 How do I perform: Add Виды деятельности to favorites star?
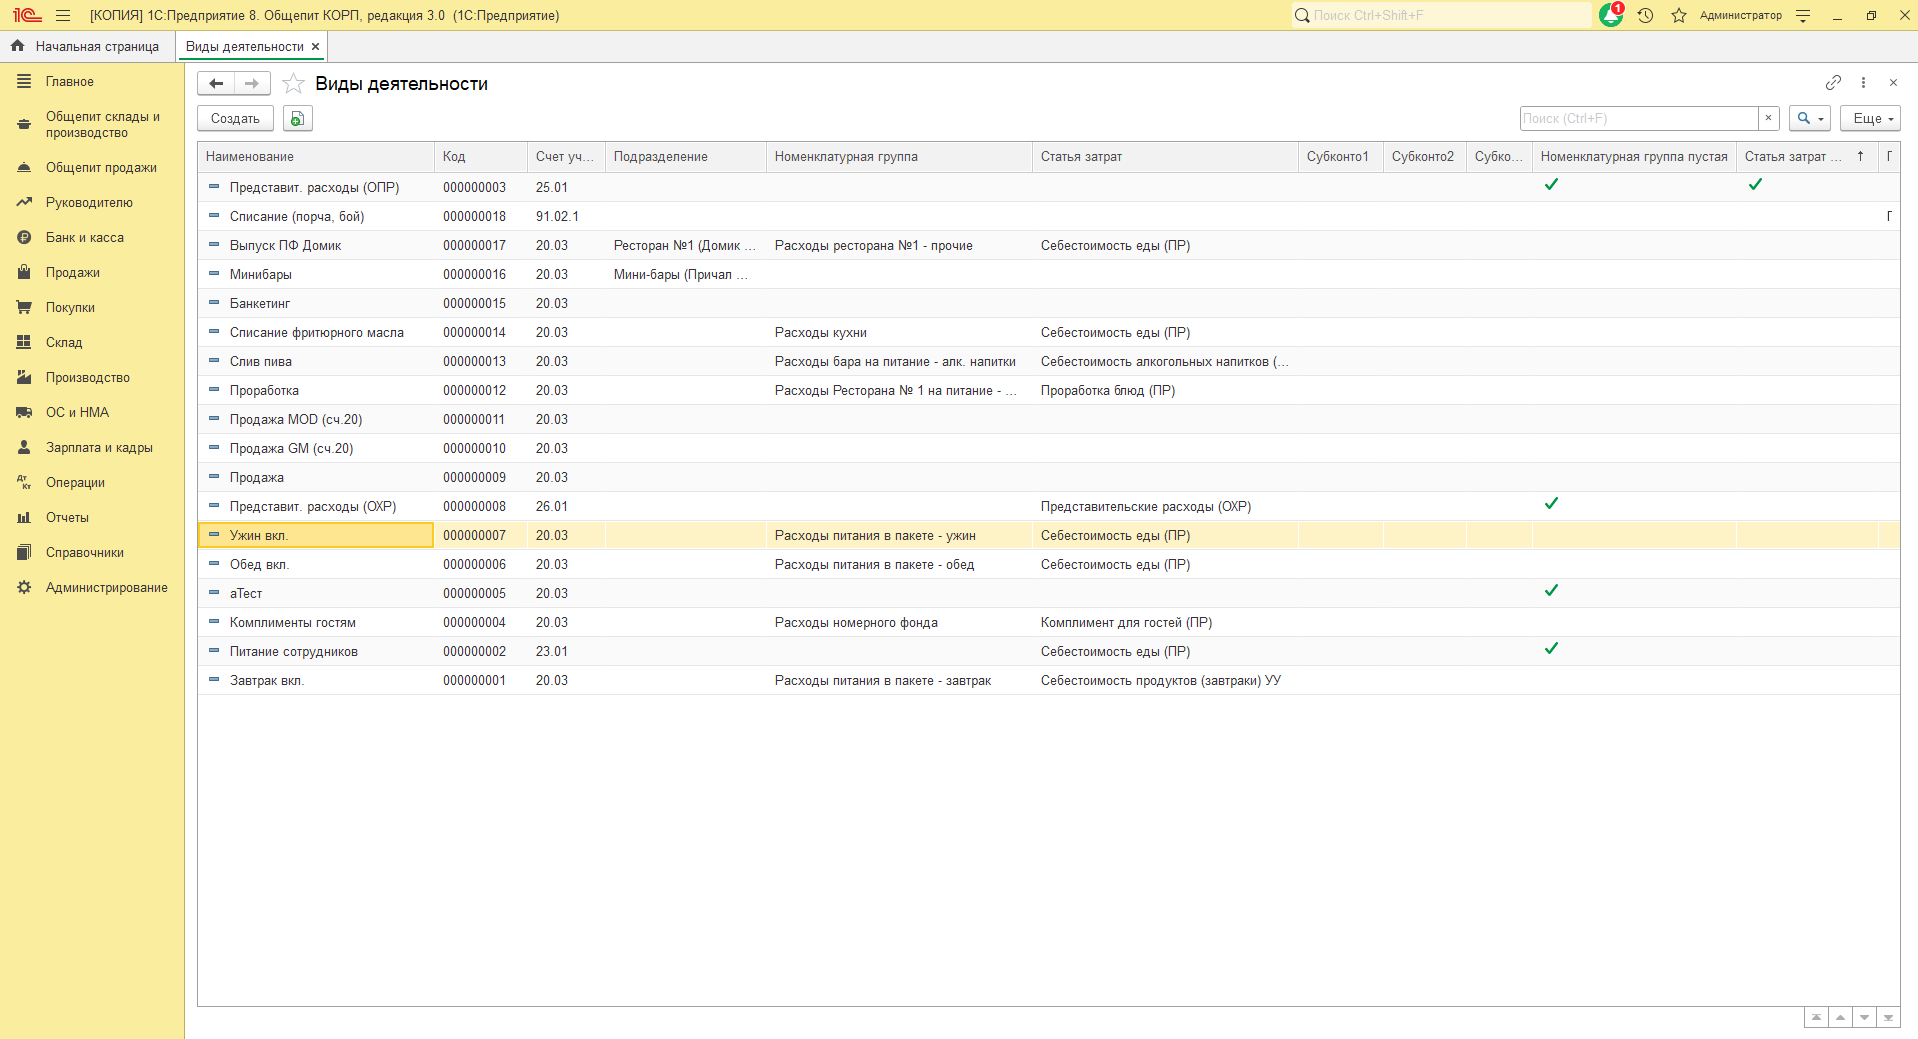point(293,84)
